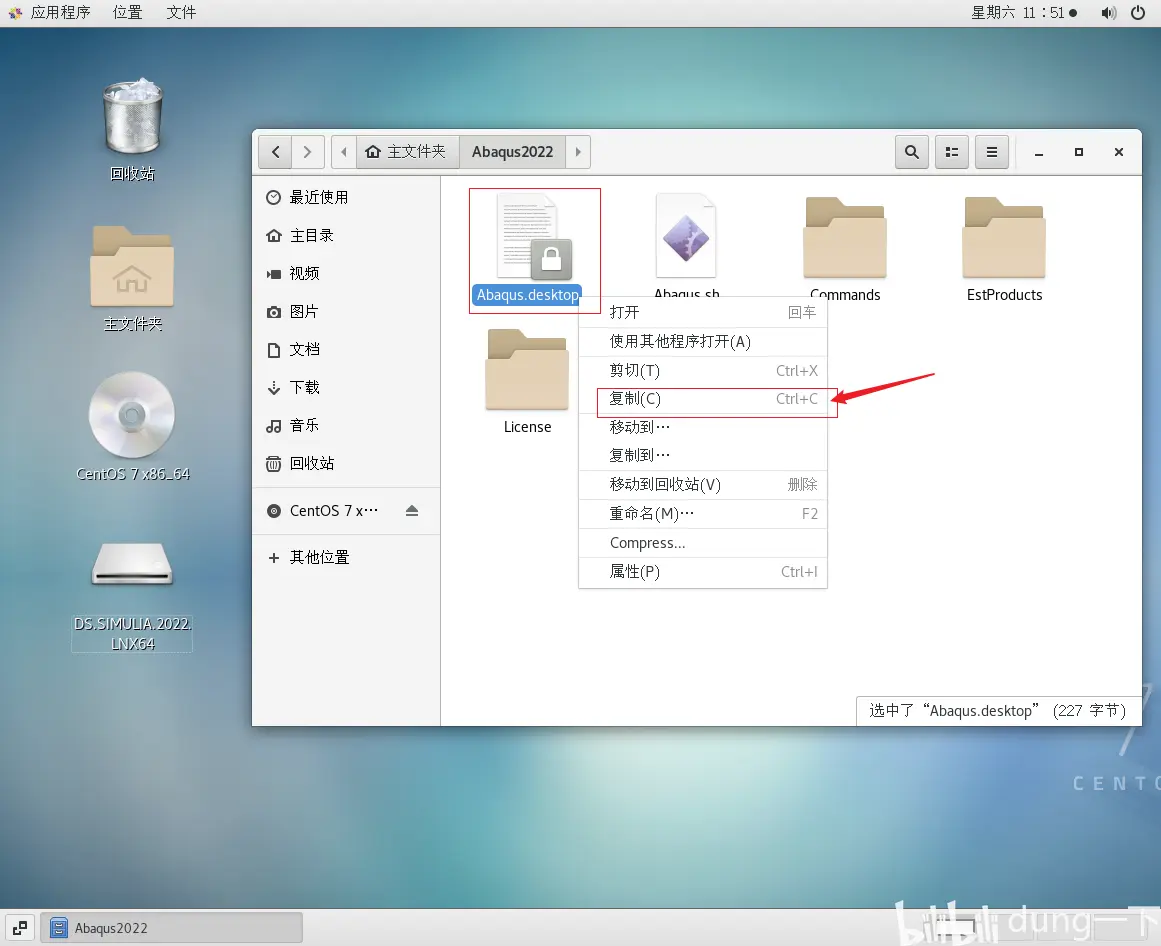
Task: Open the Places (位置) menu in top bar
Action: click(x=127, y=13)
